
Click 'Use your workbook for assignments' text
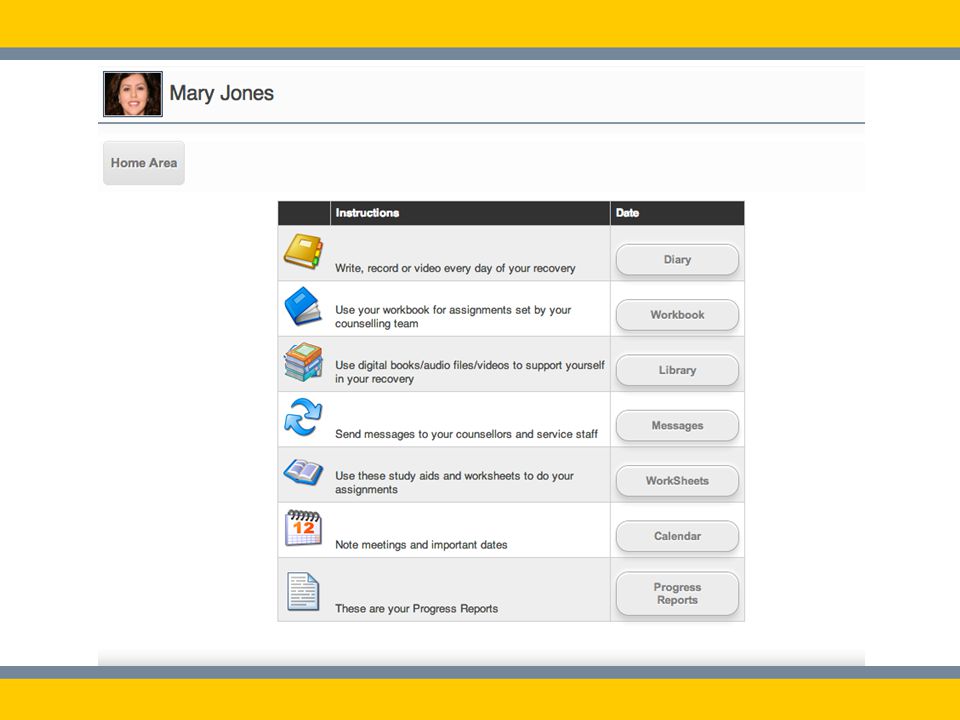[424, 310]
